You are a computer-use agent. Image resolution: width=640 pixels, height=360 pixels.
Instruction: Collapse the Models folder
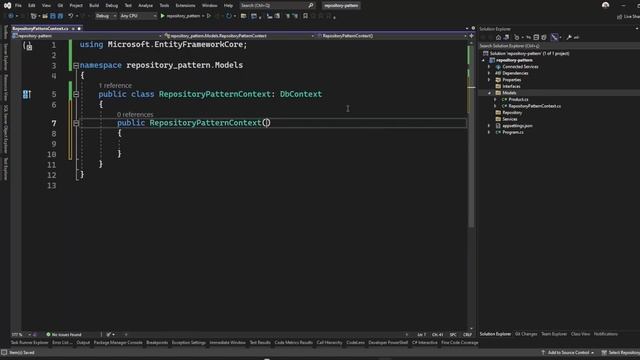click(x=489, y=93)
